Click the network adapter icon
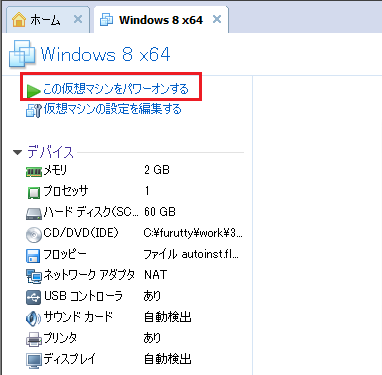This screenshot has height=375, width=382. [x=34, y=276]
